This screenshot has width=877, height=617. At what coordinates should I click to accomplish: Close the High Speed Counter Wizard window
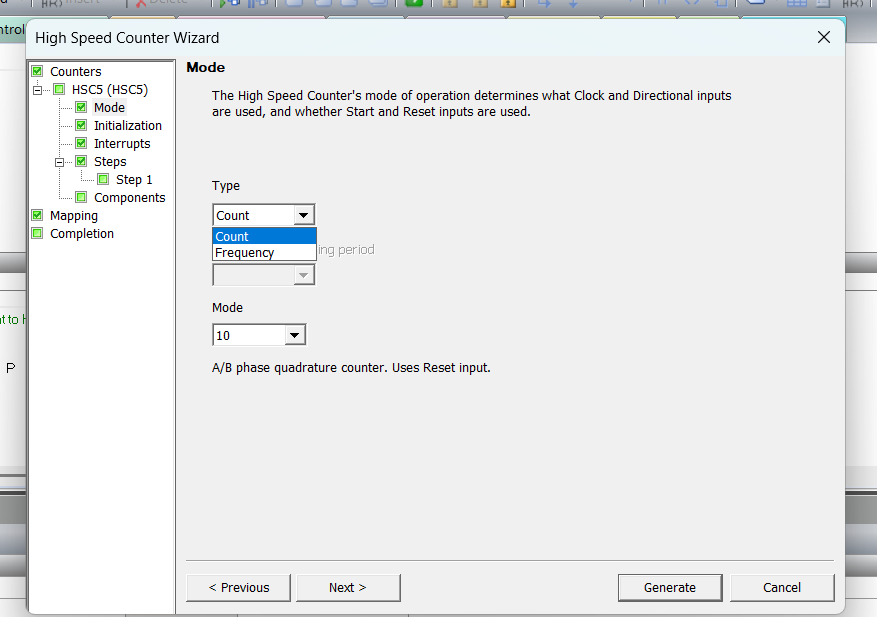(x=823, y=38)
